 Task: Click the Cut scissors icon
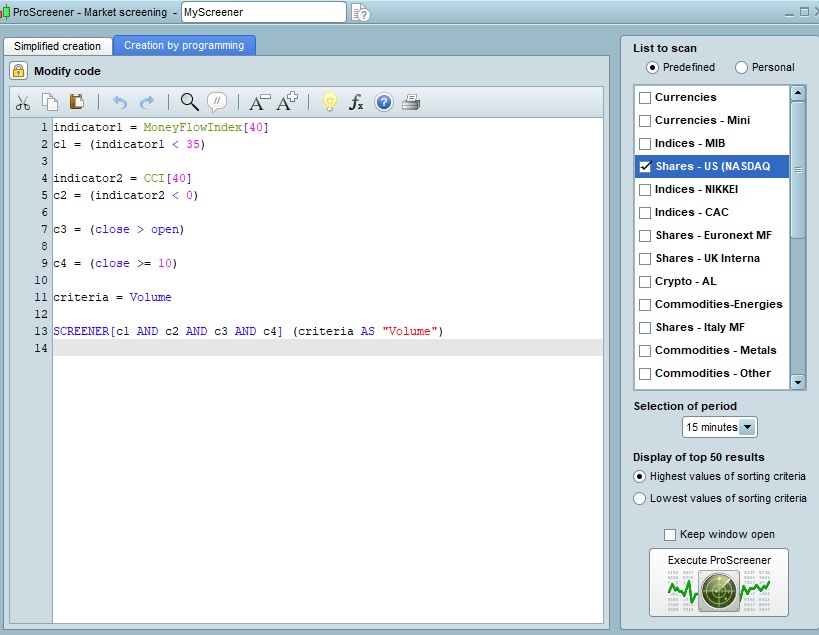23,102
